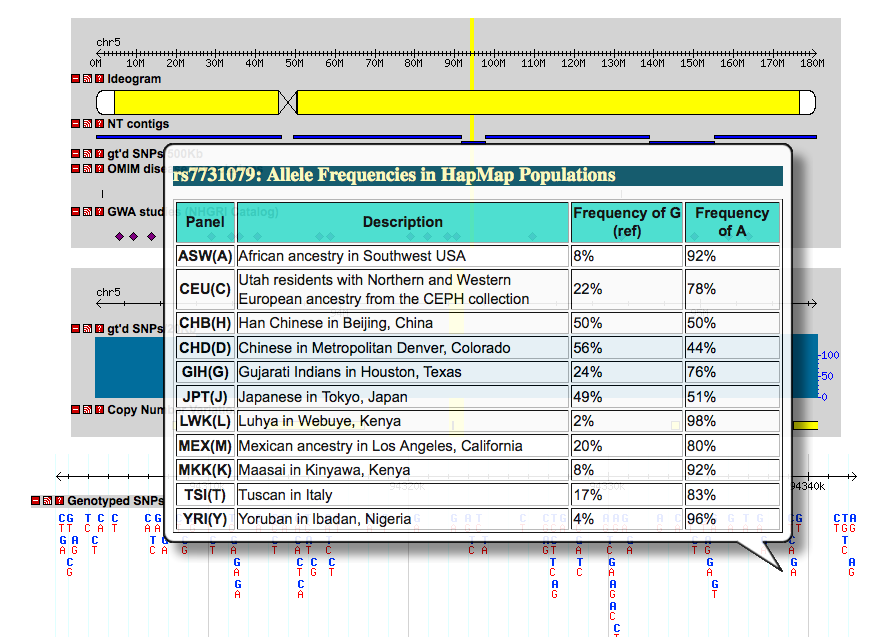Select the LWK(L) panel cell
The width and height of the screenshot is (879, 637).
[205, 421]
